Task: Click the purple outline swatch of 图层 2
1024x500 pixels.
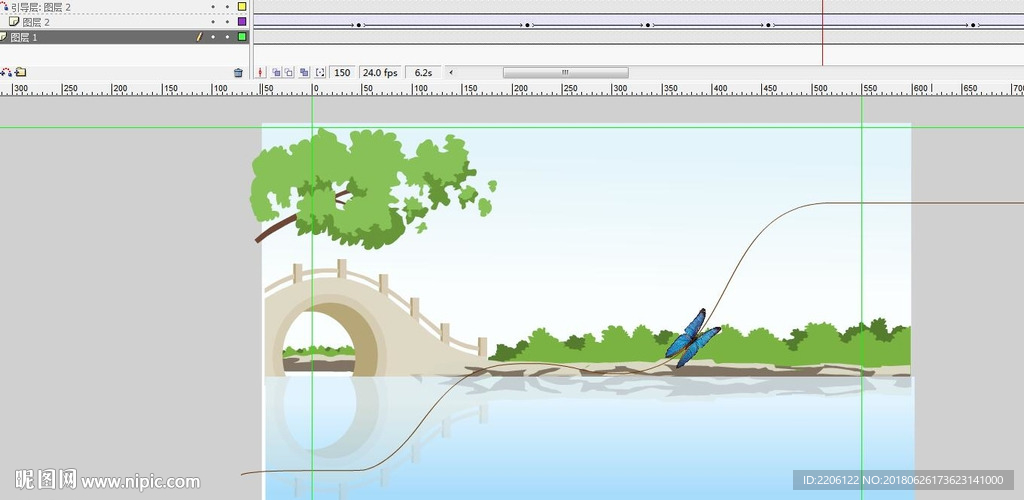Action: 242,21
